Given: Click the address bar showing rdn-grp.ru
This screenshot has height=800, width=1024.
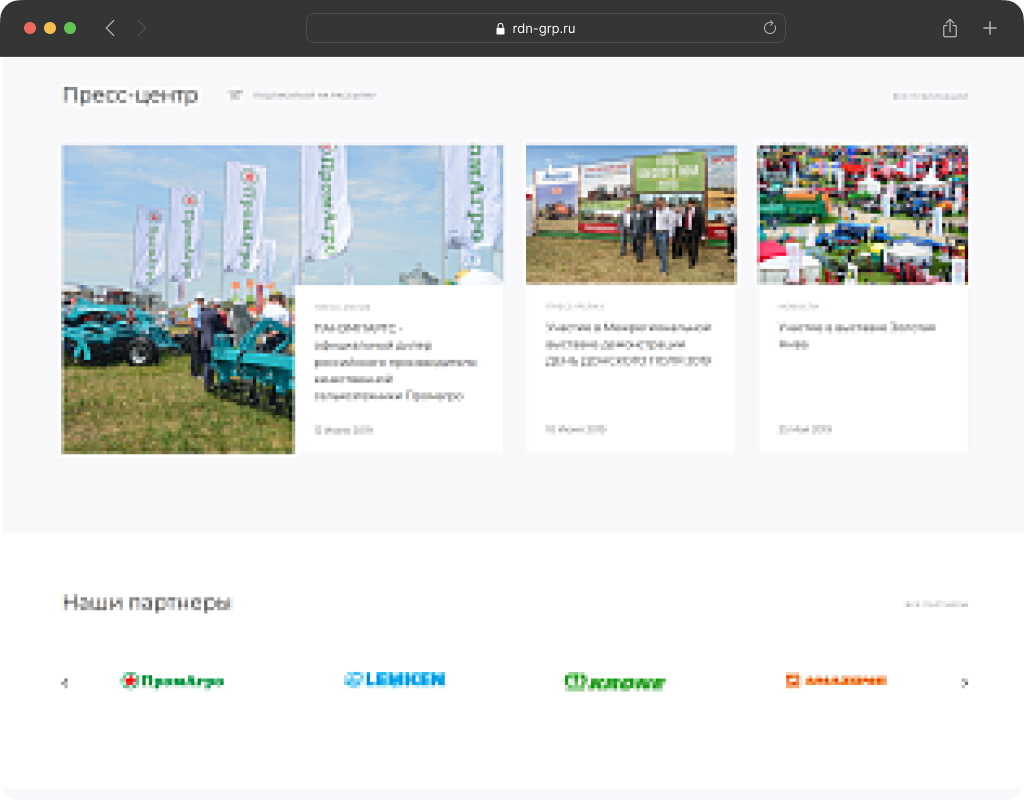Looking at the screenshot, I should pos(545,29).
